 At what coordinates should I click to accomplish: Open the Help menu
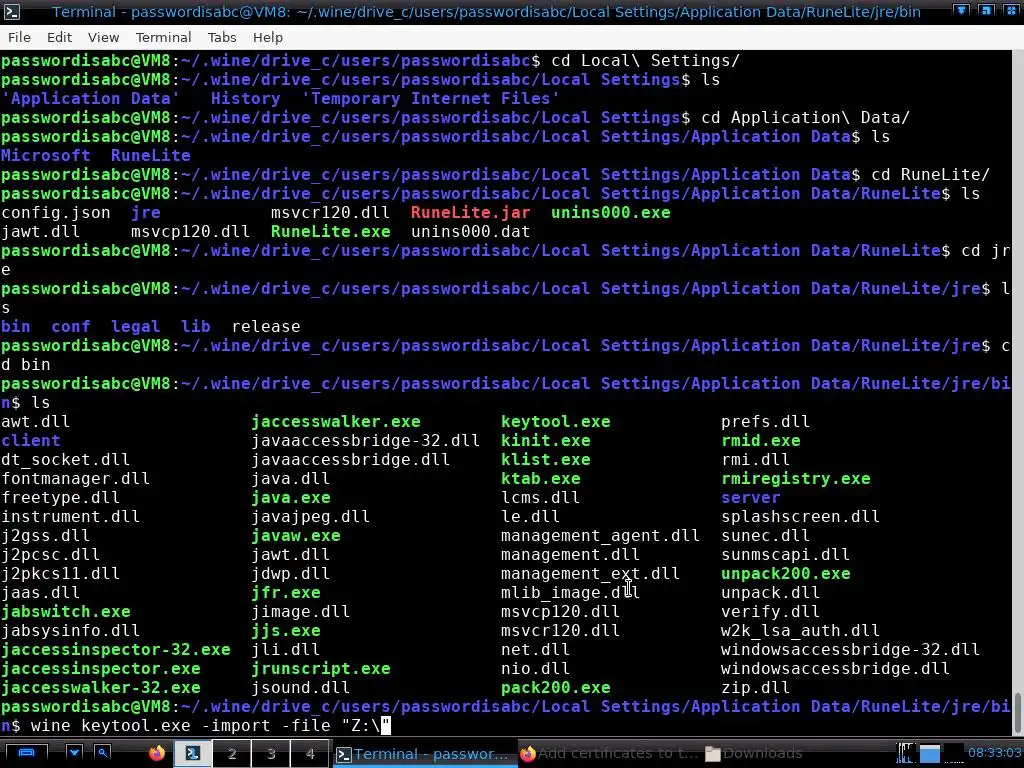[x=268, y=37]
